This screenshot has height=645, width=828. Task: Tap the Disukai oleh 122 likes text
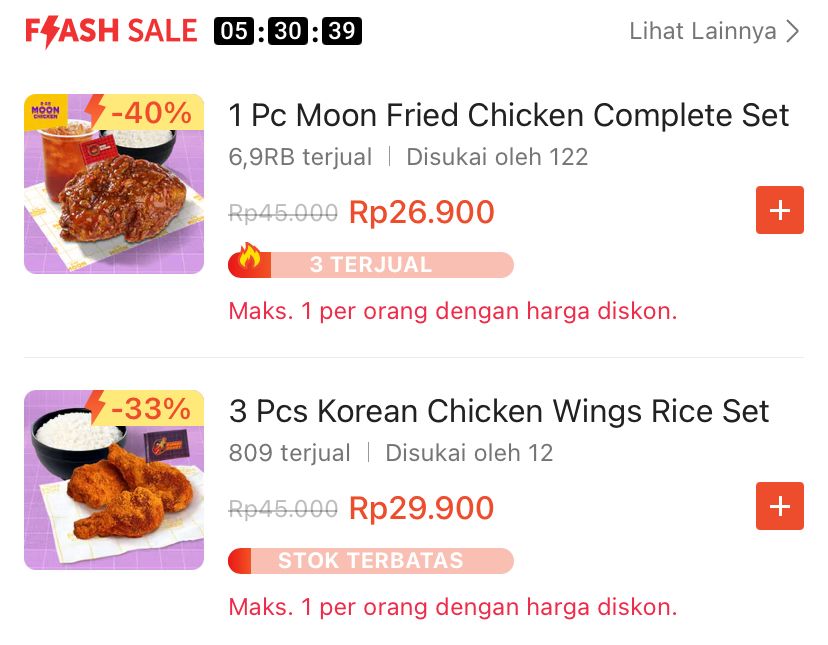(x=497, y=157)
